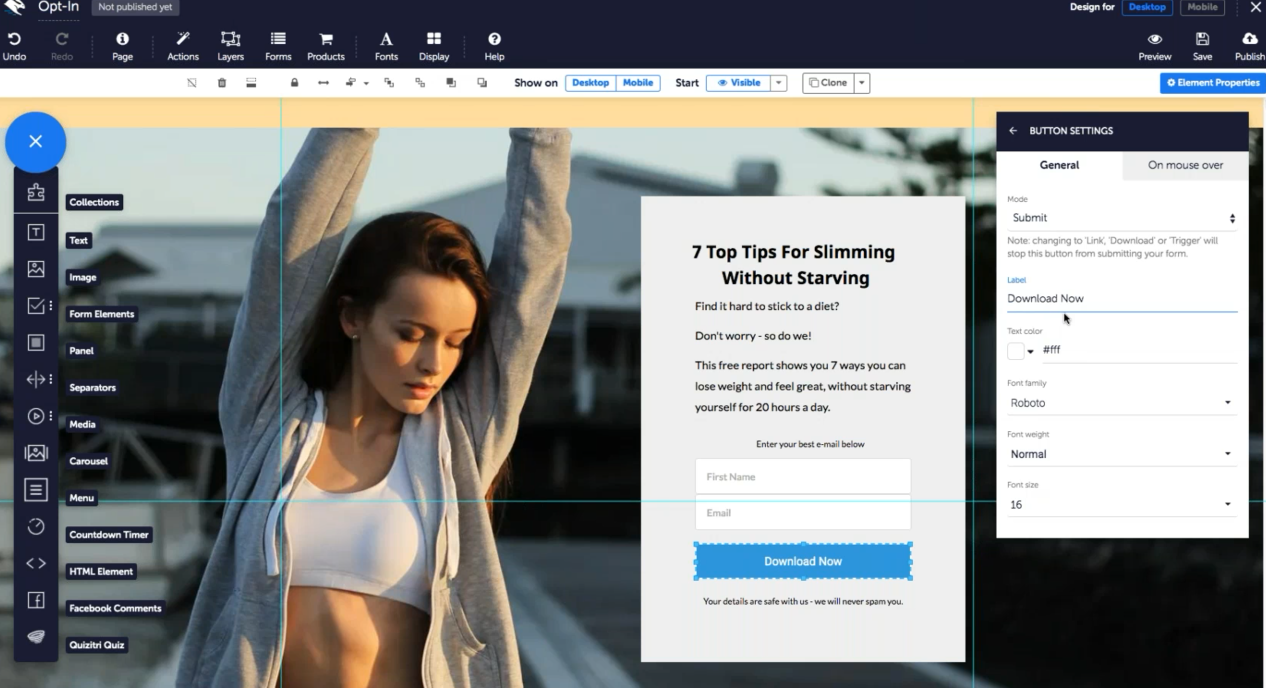Select the HTML Element code icon
Image resolution: width=1266 pixels, height=688 pixels.
(36, 563)
